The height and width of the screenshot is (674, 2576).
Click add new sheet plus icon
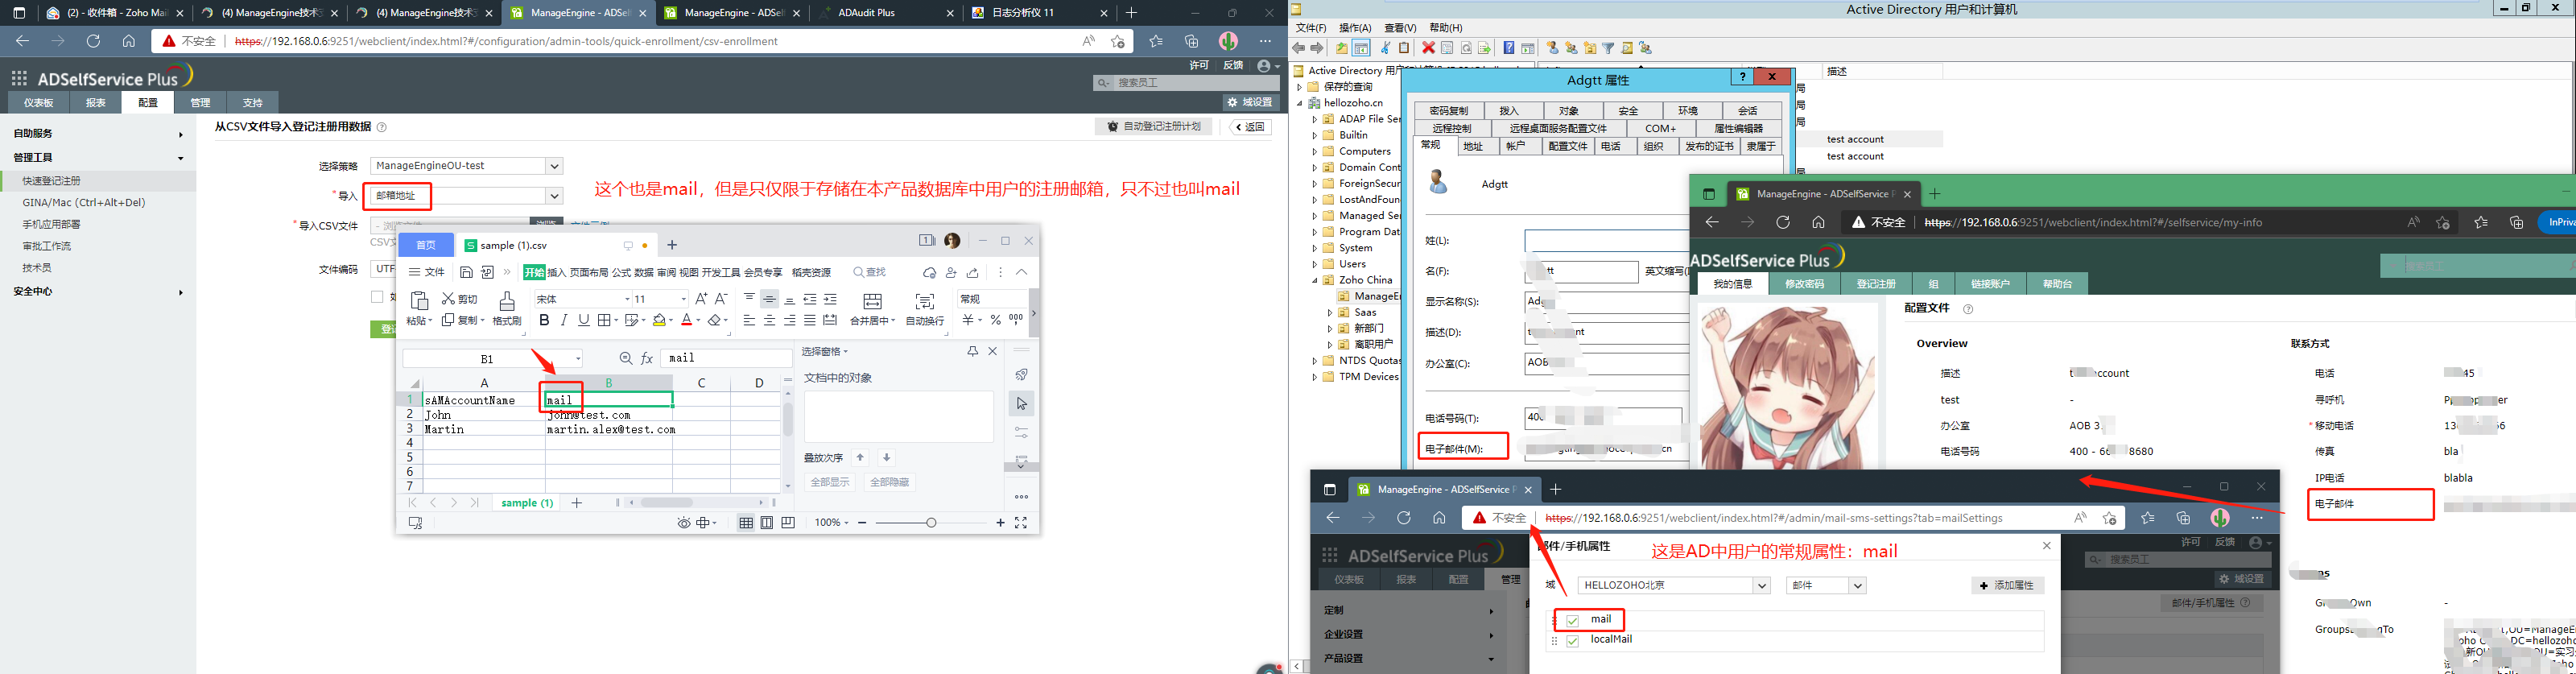point(576,503)
